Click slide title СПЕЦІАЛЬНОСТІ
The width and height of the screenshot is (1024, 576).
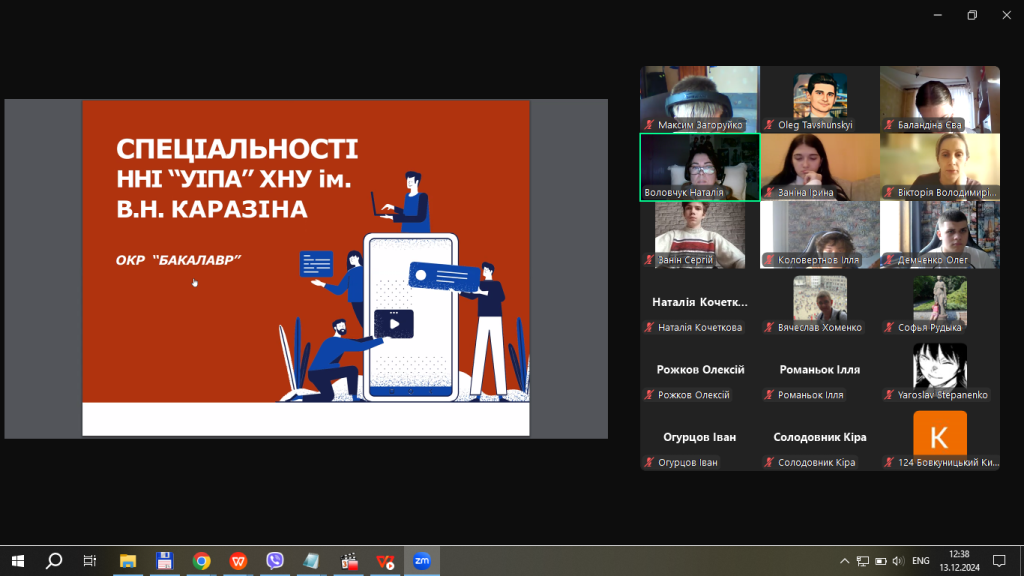pyautogui.click(x=237, y=150)
